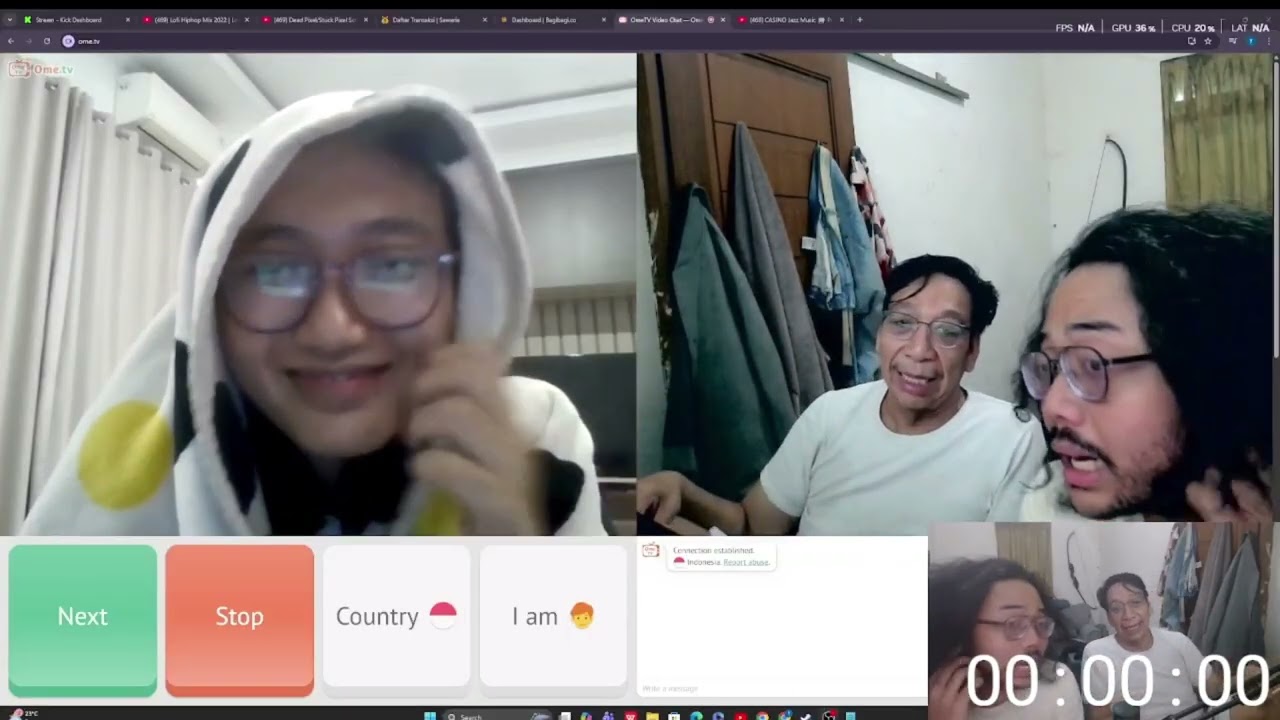This screenshot has width=1280, height=720.
Task: Click the browser back arrow
Action: pyautogui.click(x=11, y=41)
